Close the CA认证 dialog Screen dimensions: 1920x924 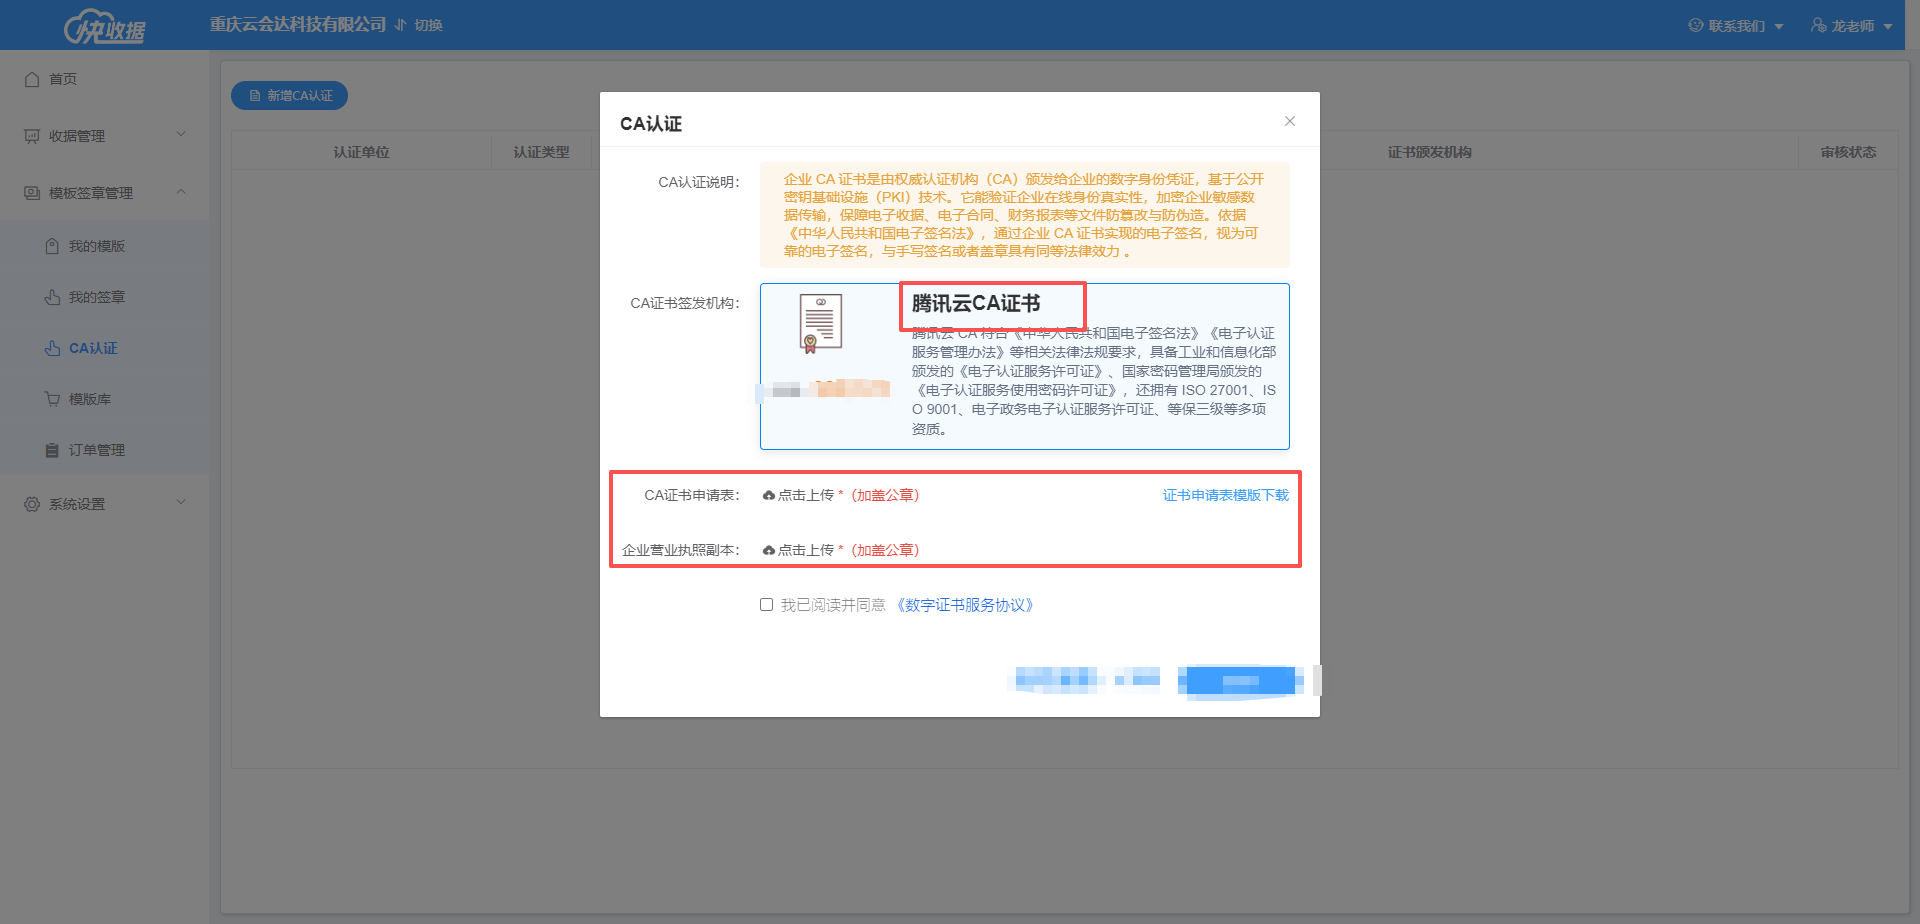[x=1290, y=121]
